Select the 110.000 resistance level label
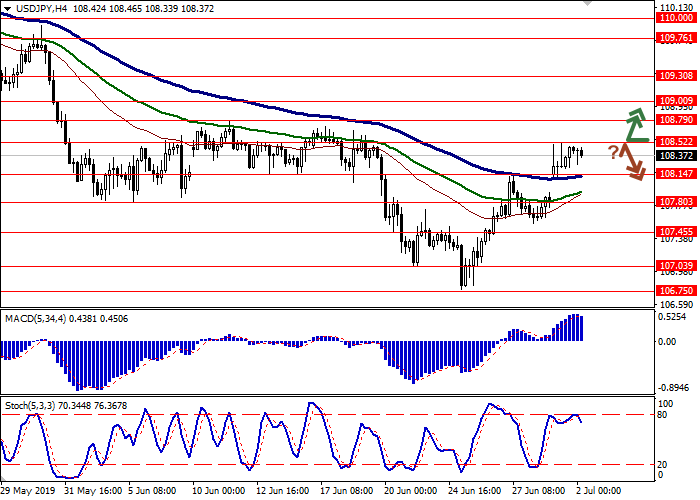This screenshot has width=700, height=500. [675, 18]
